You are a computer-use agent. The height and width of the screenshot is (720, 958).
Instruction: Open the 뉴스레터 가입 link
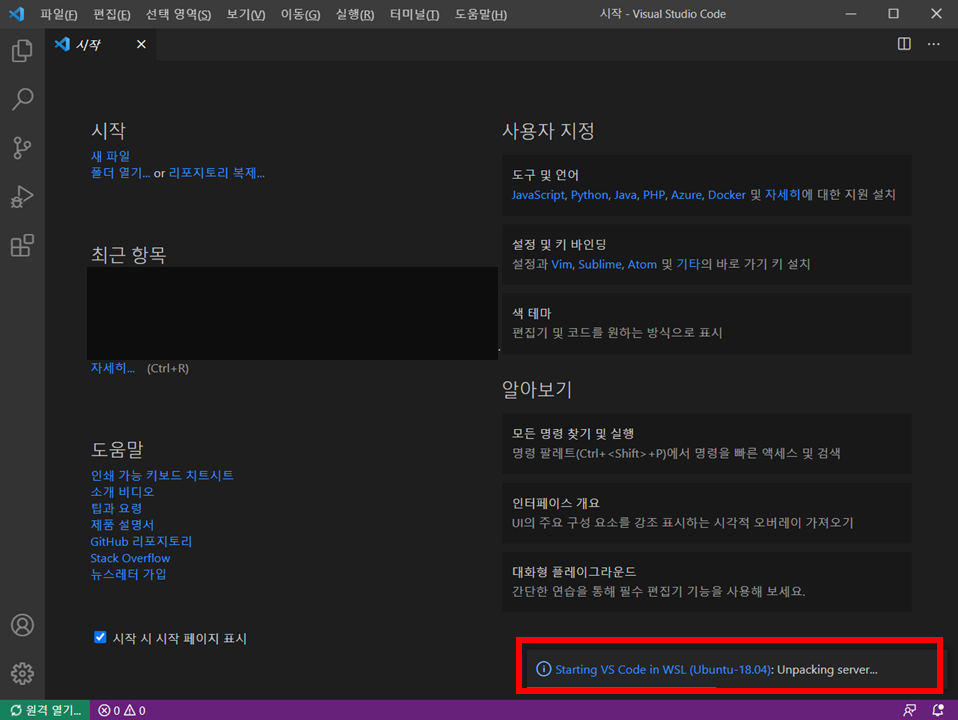[128, 574]
